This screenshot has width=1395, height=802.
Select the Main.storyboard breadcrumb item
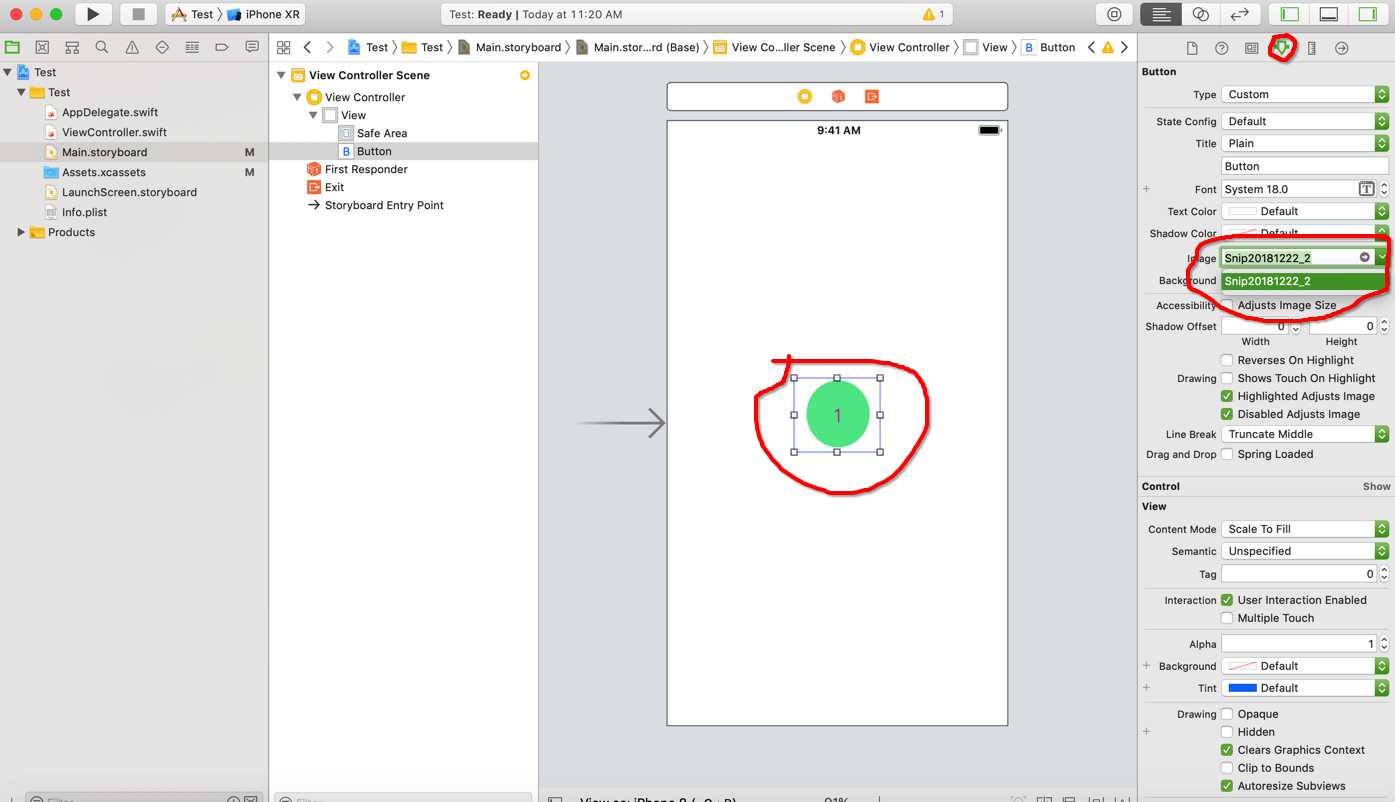pos(509,47)
